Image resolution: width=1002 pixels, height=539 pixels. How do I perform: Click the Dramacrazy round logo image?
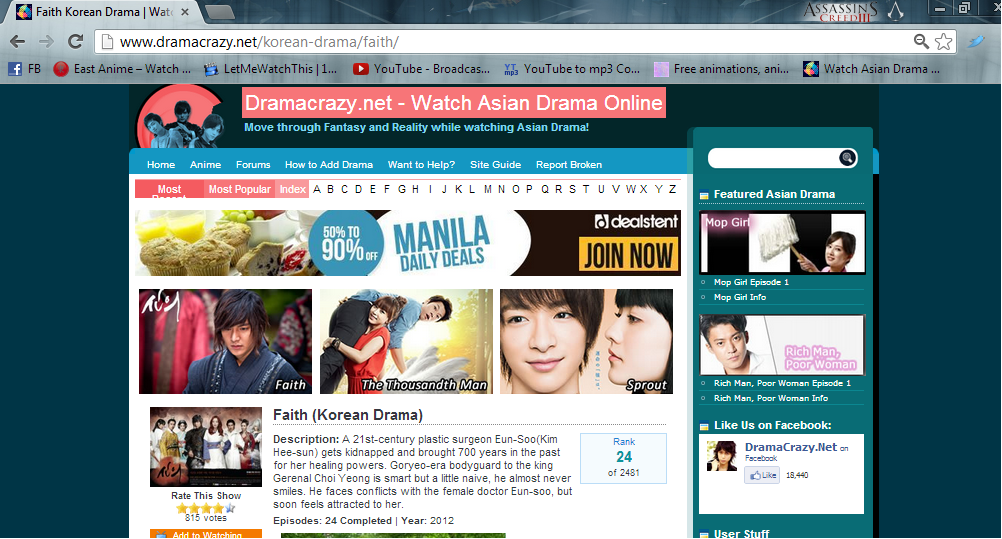tap(181, 118)
